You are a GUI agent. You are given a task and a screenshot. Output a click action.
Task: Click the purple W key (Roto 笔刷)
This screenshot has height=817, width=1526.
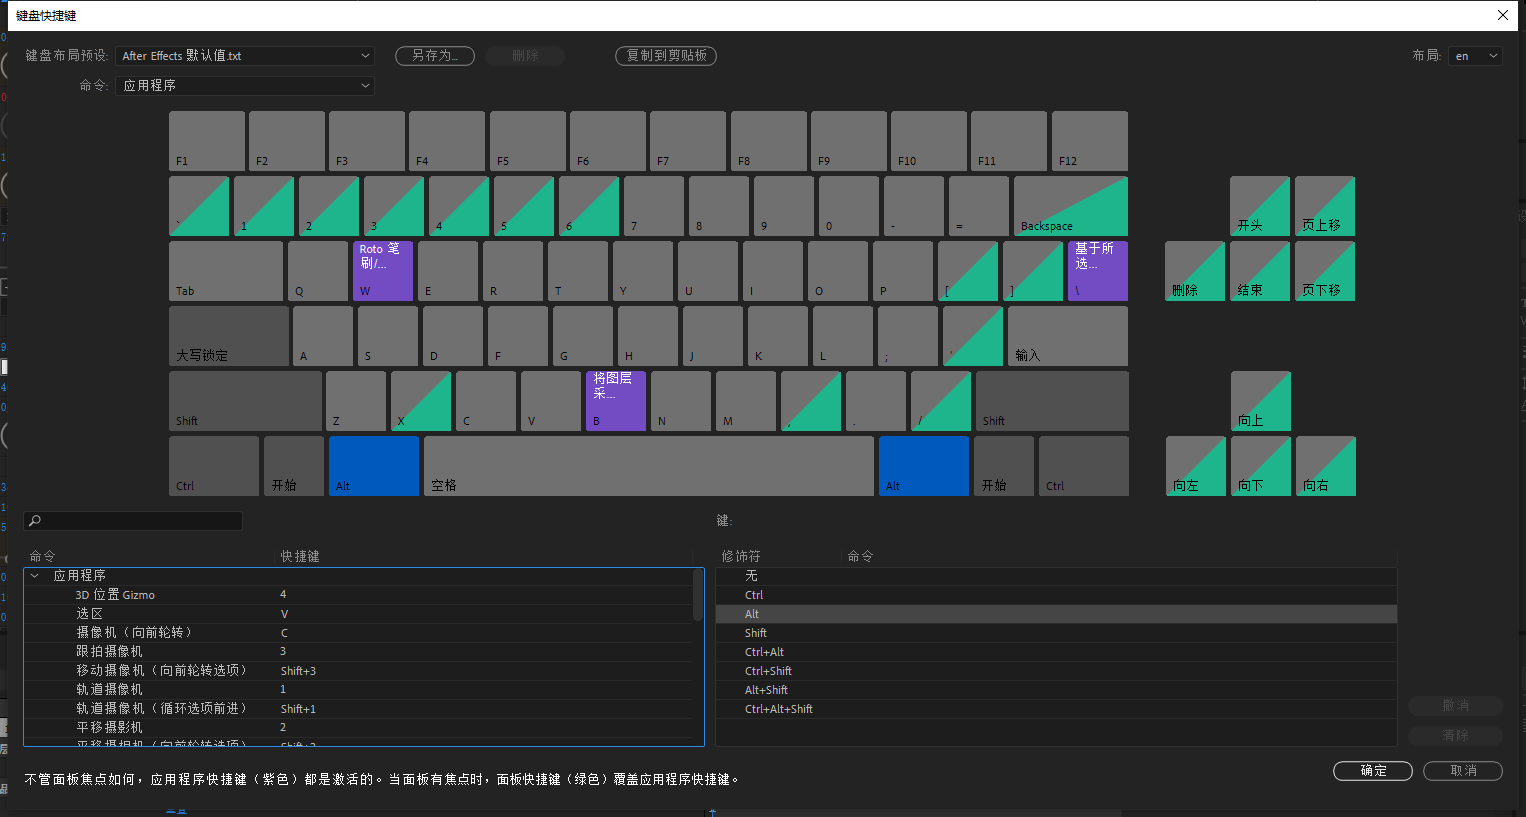383,271
